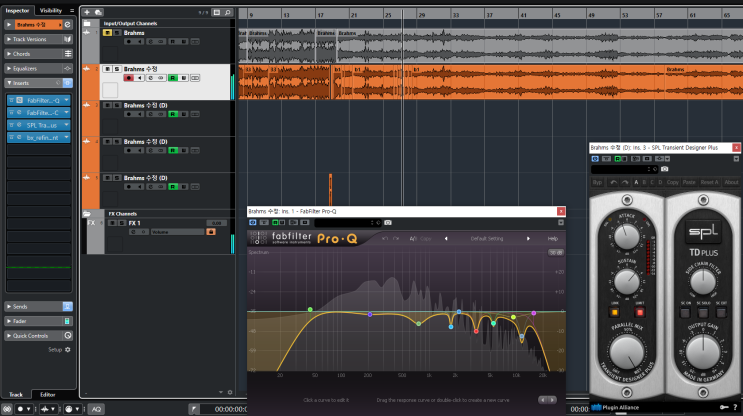This screenshot has width=743, height=416.
Task: Click Pro-Q redo arrow
Action: click(396, 239)
